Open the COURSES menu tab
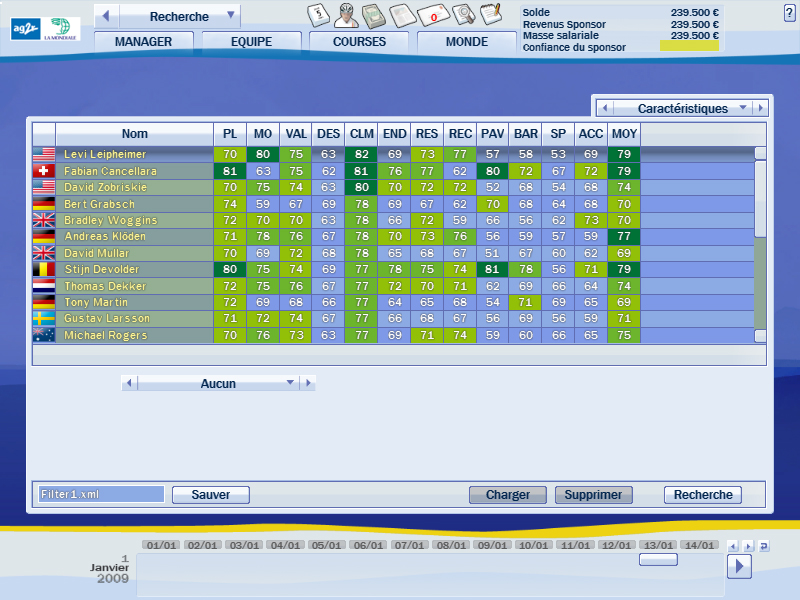 (359, 42)
